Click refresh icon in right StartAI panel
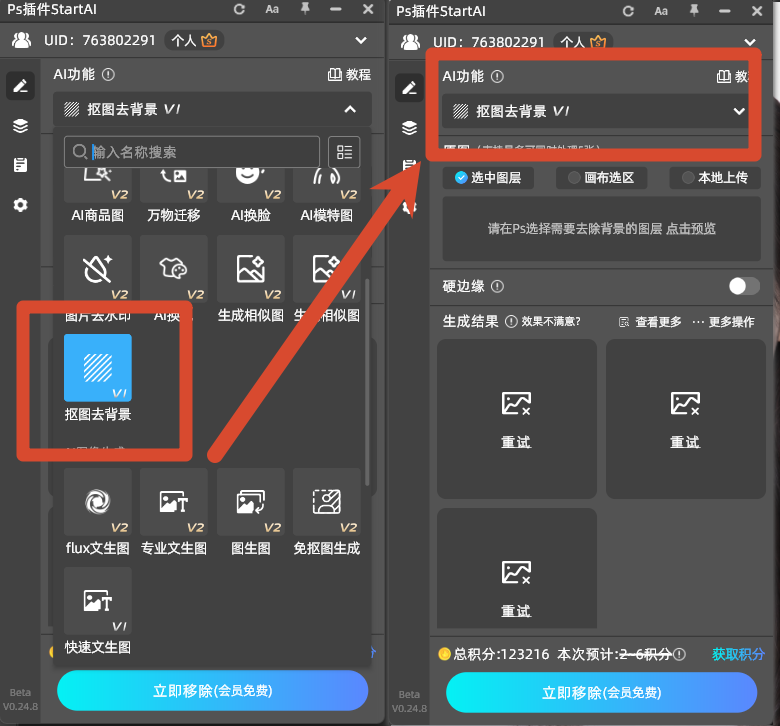 [x=628, y=11]
